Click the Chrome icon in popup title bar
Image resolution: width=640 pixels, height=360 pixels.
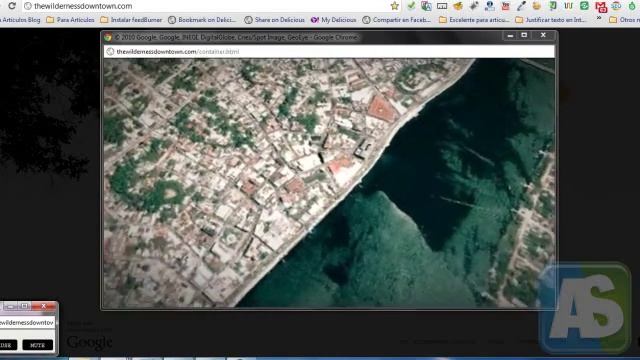coord(108,37)
